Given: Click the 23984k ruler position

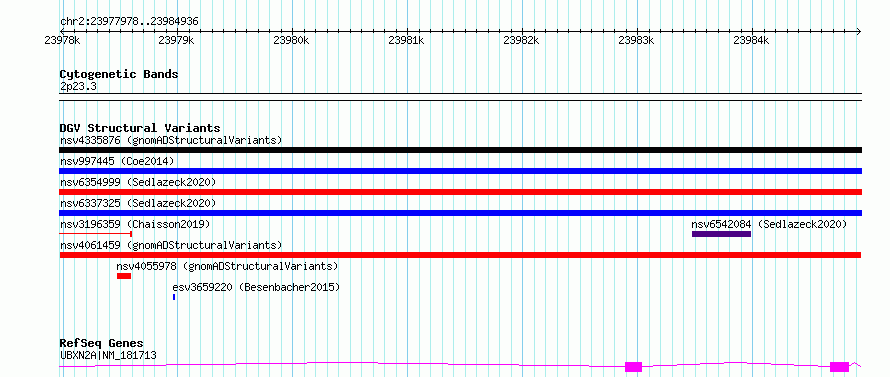Looking at the screenshot, I should [752, 40].
